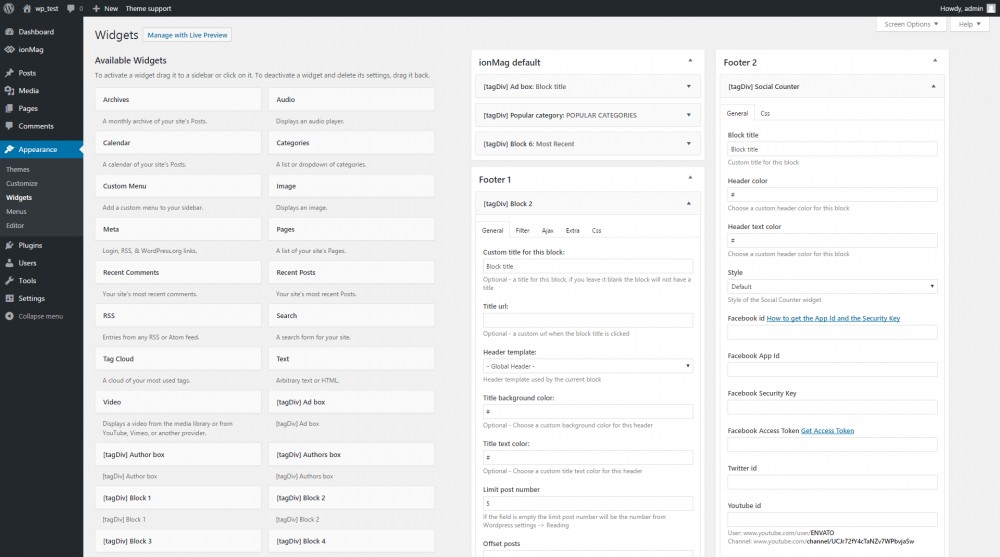Viewport: 1000px width, 557px height.
Task: Click Title background color field
Action: pyautogui.click(x=588, y=412)
